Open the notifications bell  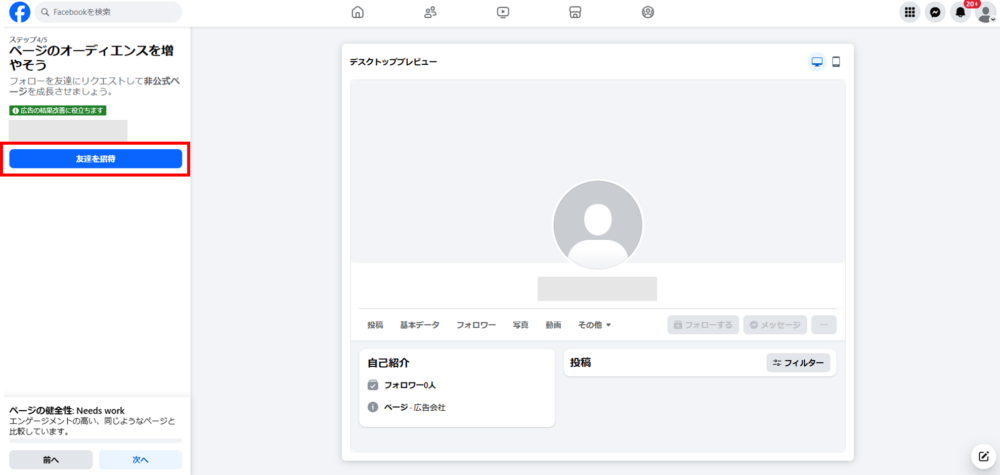tap(961, 12)
